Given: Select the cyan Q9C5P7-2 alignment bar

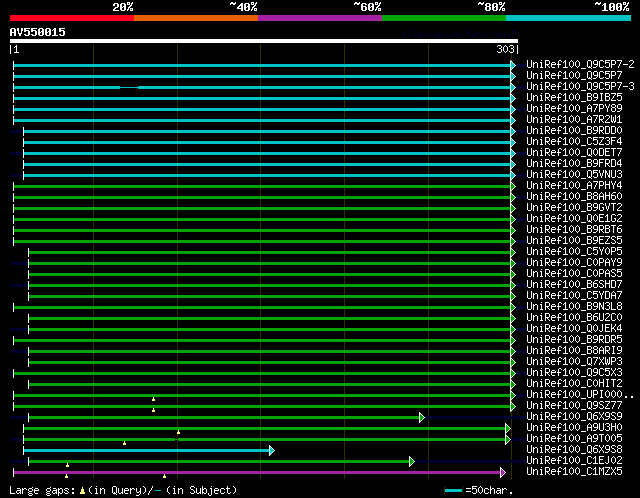Looking at the screenshot, I should pos(262,65).
